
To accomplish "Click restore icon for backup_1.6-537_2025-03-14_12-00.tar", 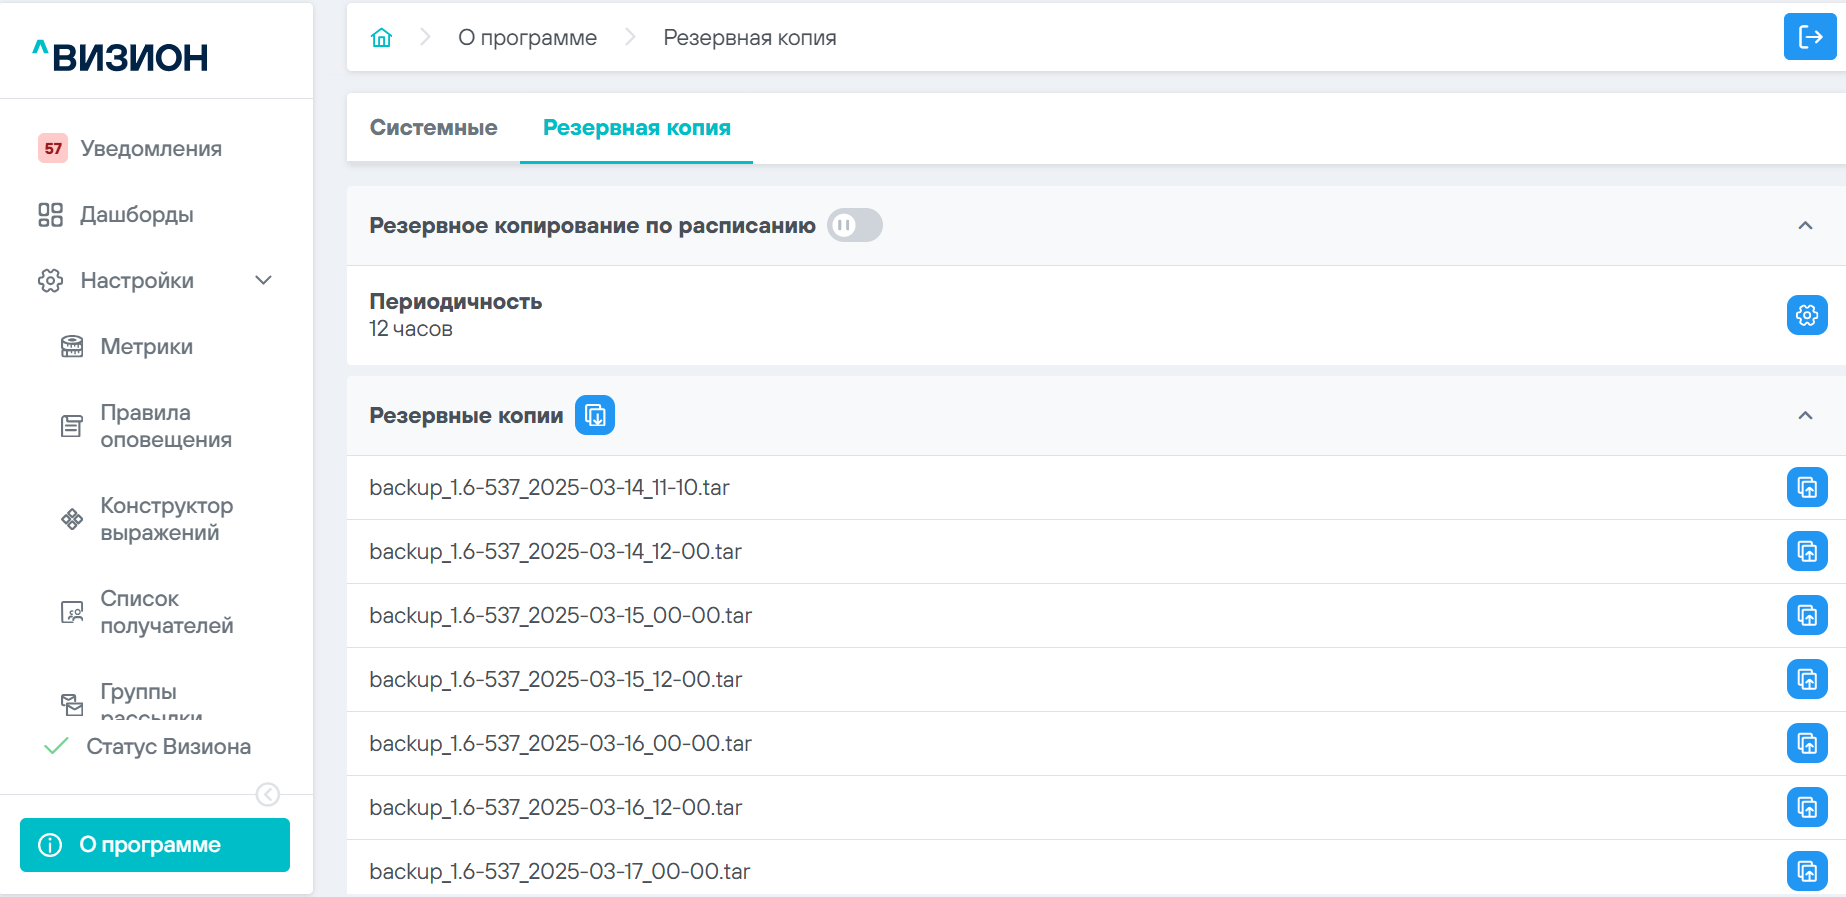I will click(1806, 551).
